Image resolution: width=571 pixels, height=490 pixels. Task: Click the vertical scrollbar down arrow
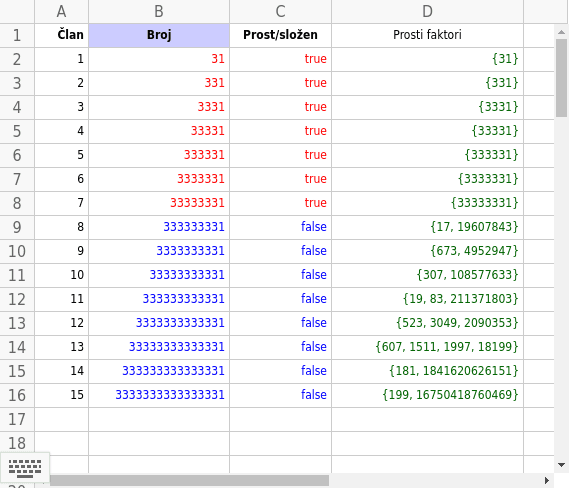[561, 465]
